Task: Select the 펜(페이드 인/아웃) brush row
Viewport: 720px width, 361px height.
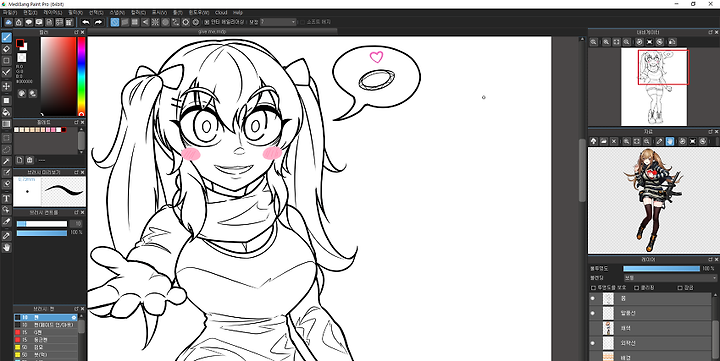Action: tap(46, 325)
